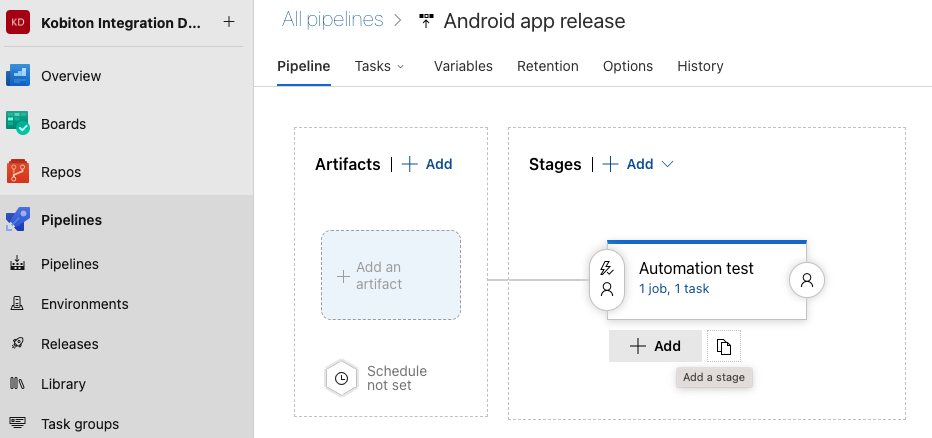Click the KD project avatar icon
932x438 pixels.
click(x=18, y=23)
